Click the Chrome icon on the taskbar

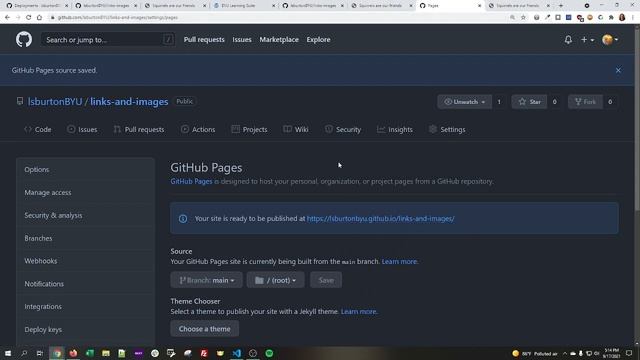(57, 353)
